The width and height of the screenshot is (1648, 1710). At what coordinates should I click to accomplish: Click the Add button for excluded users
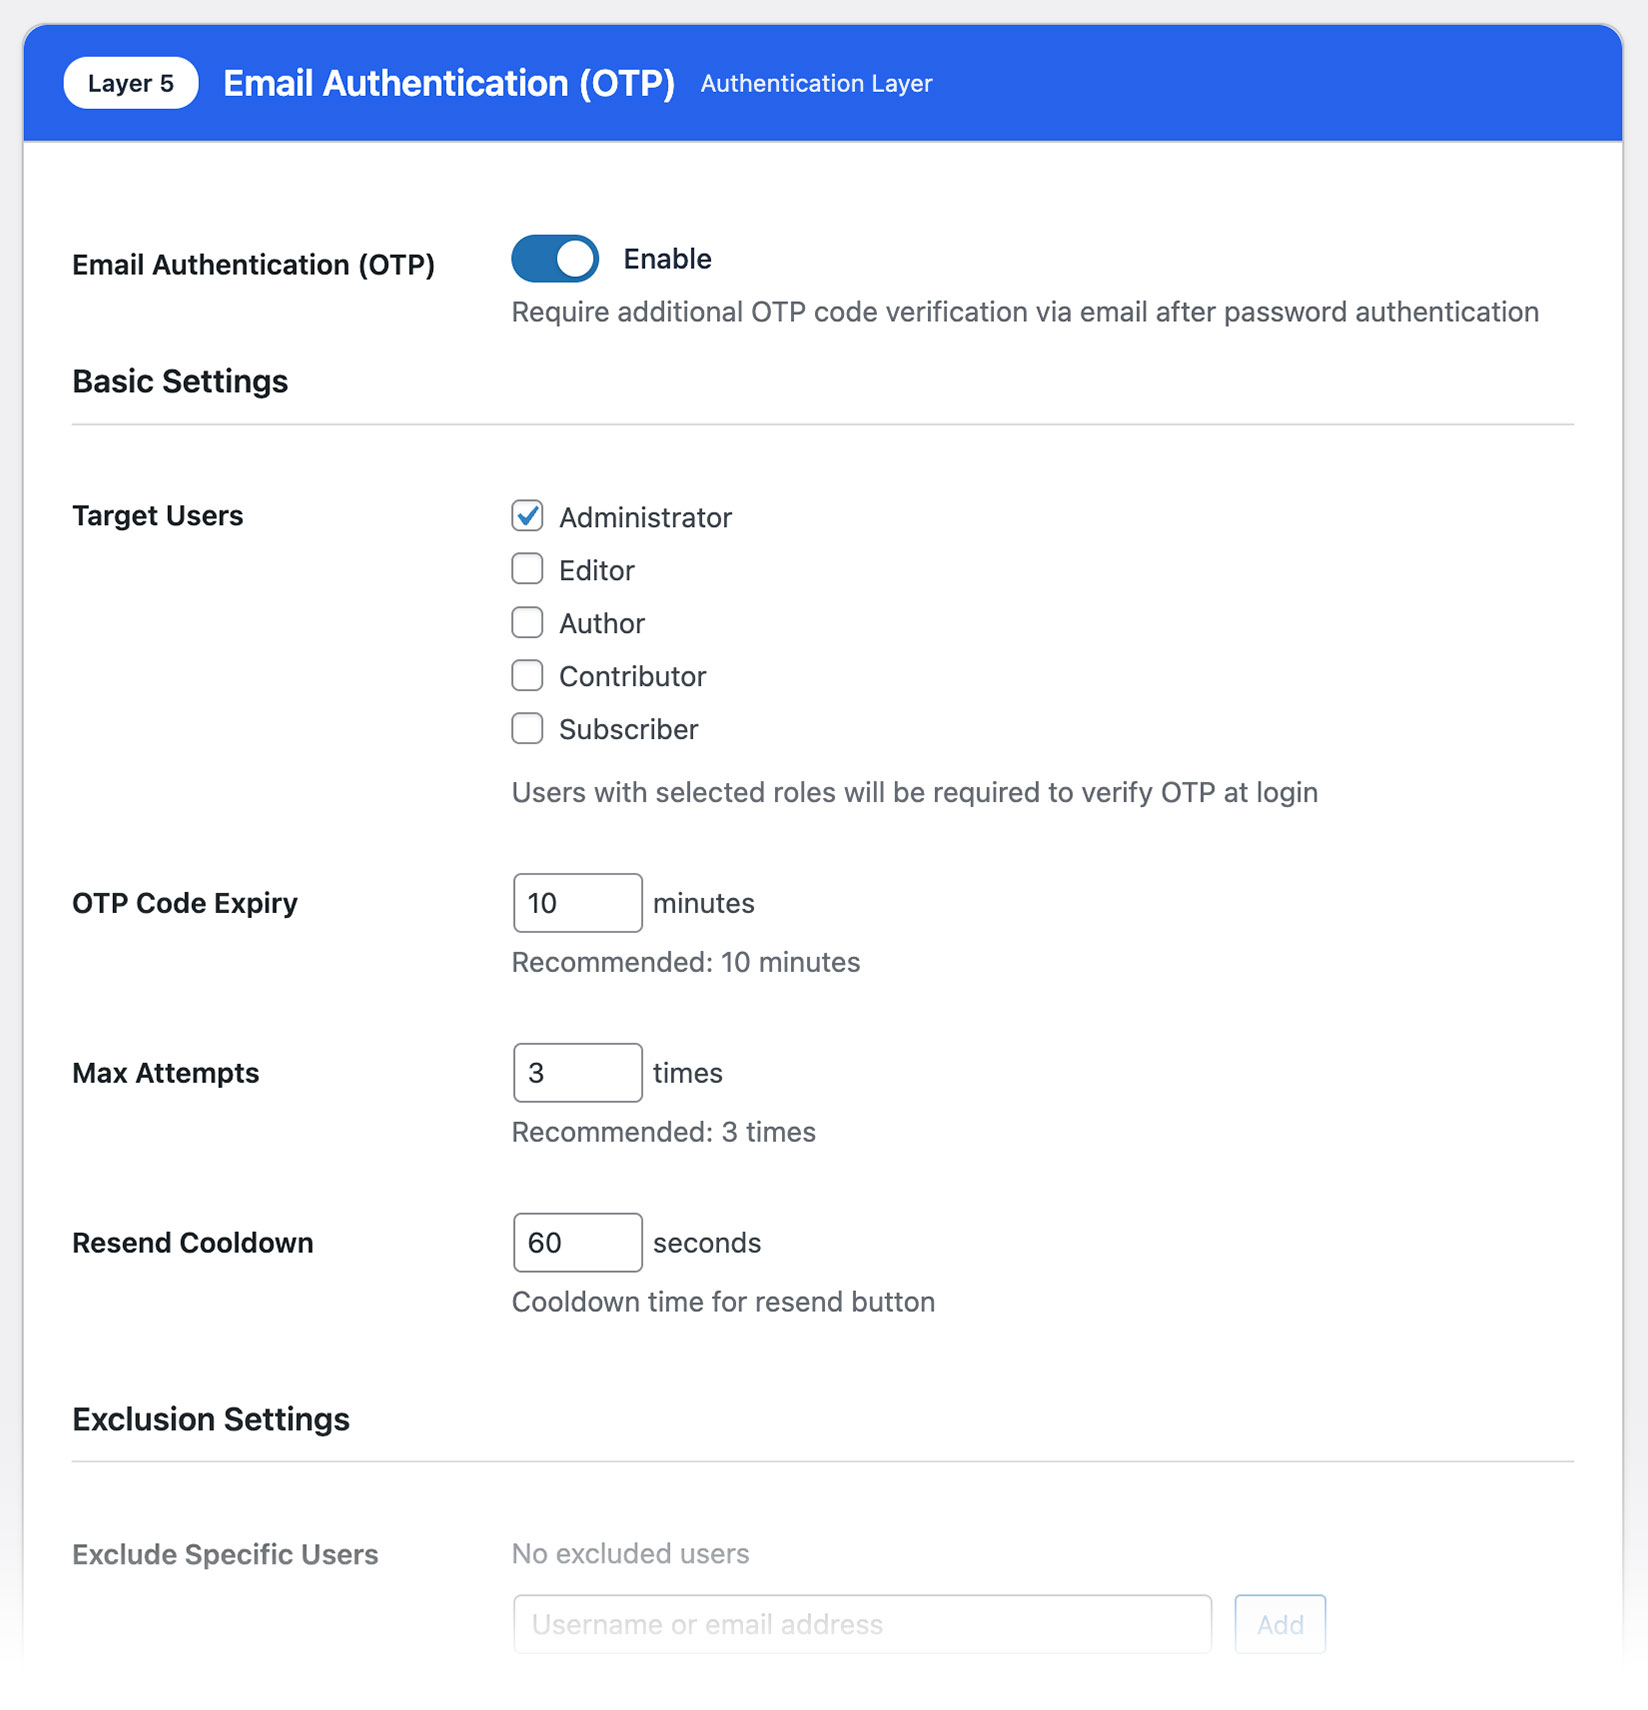[x=1280, y=1624]
